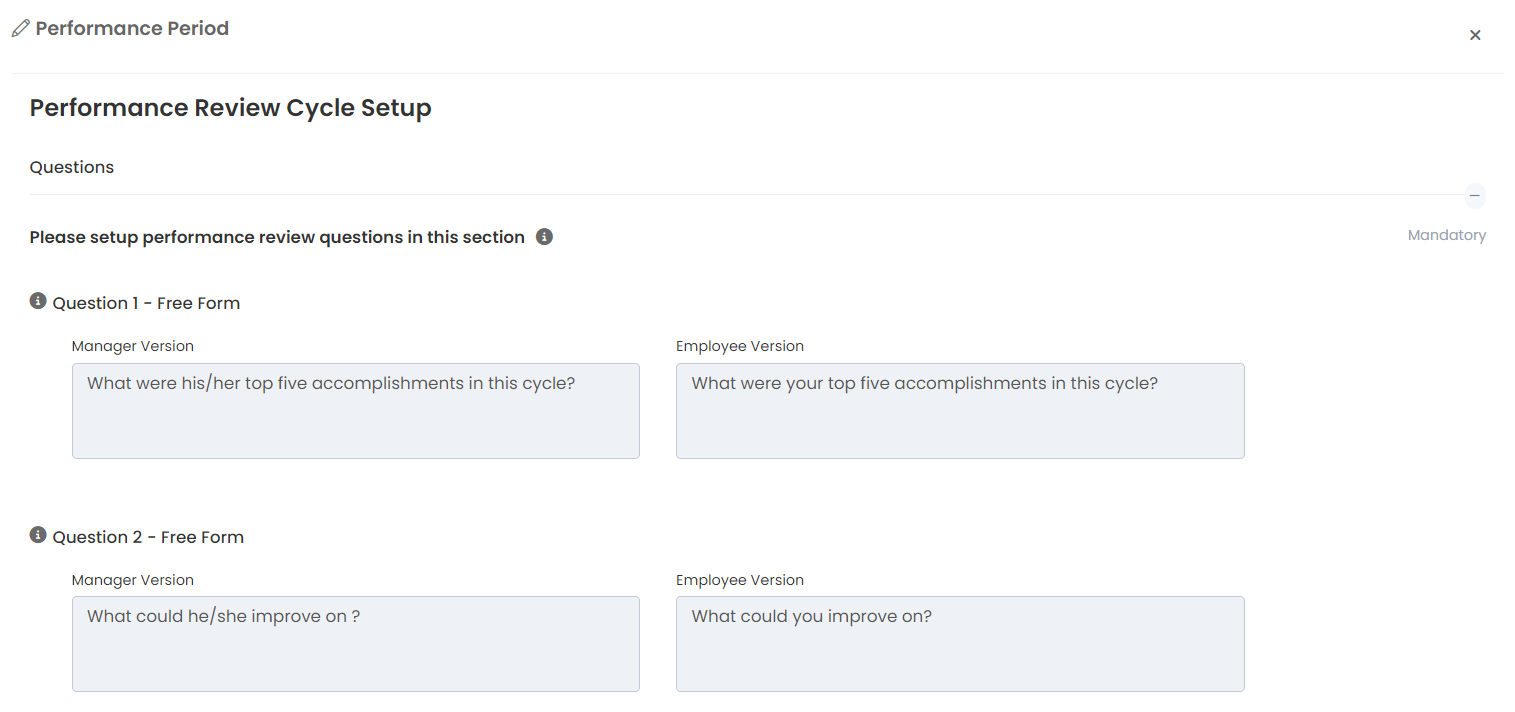Click the Performance Period title text
This screenshot has height=712, width=1515.
pos(132,29)
